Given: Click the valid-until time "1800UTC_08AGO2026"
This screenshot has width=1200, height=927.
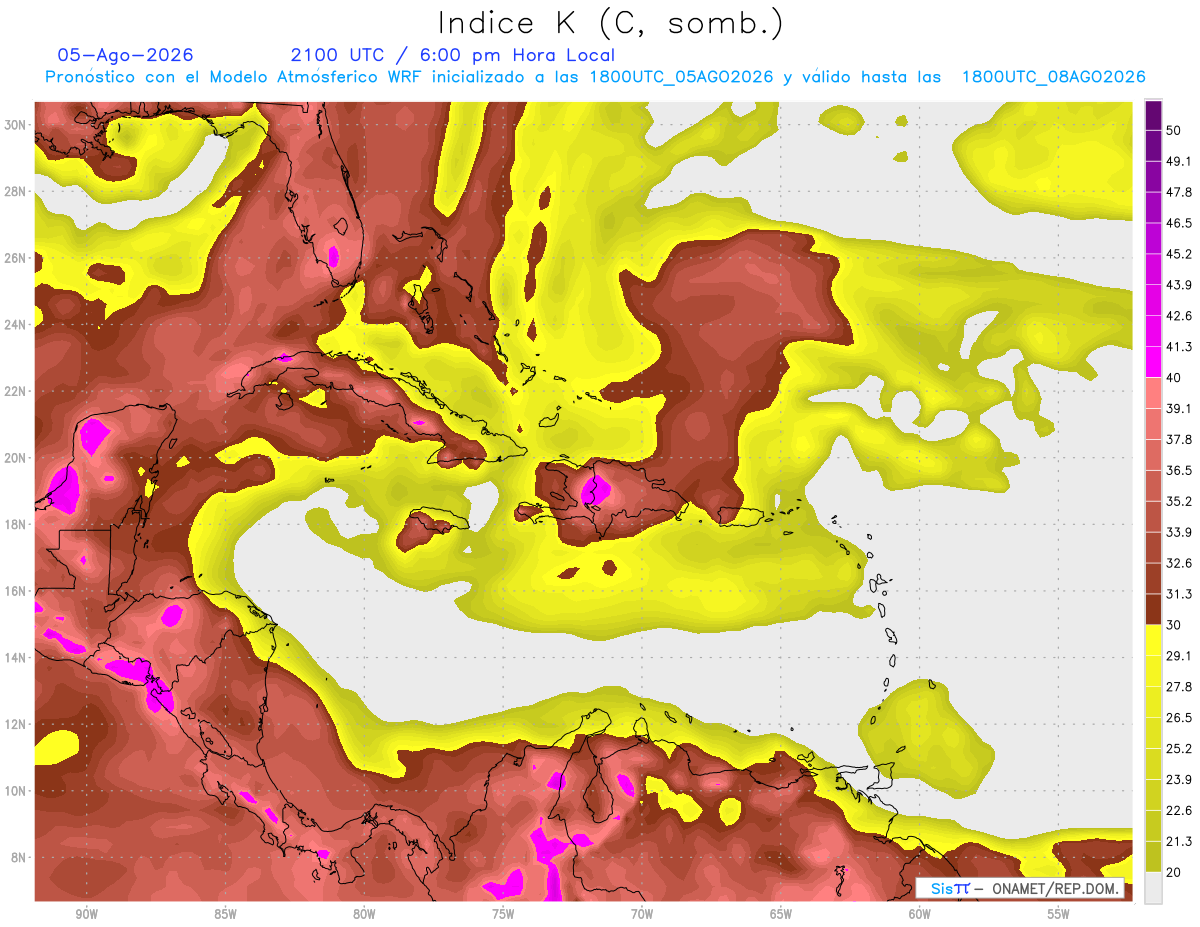Looking at the screenshot, I should click(x=1053, y=77).
